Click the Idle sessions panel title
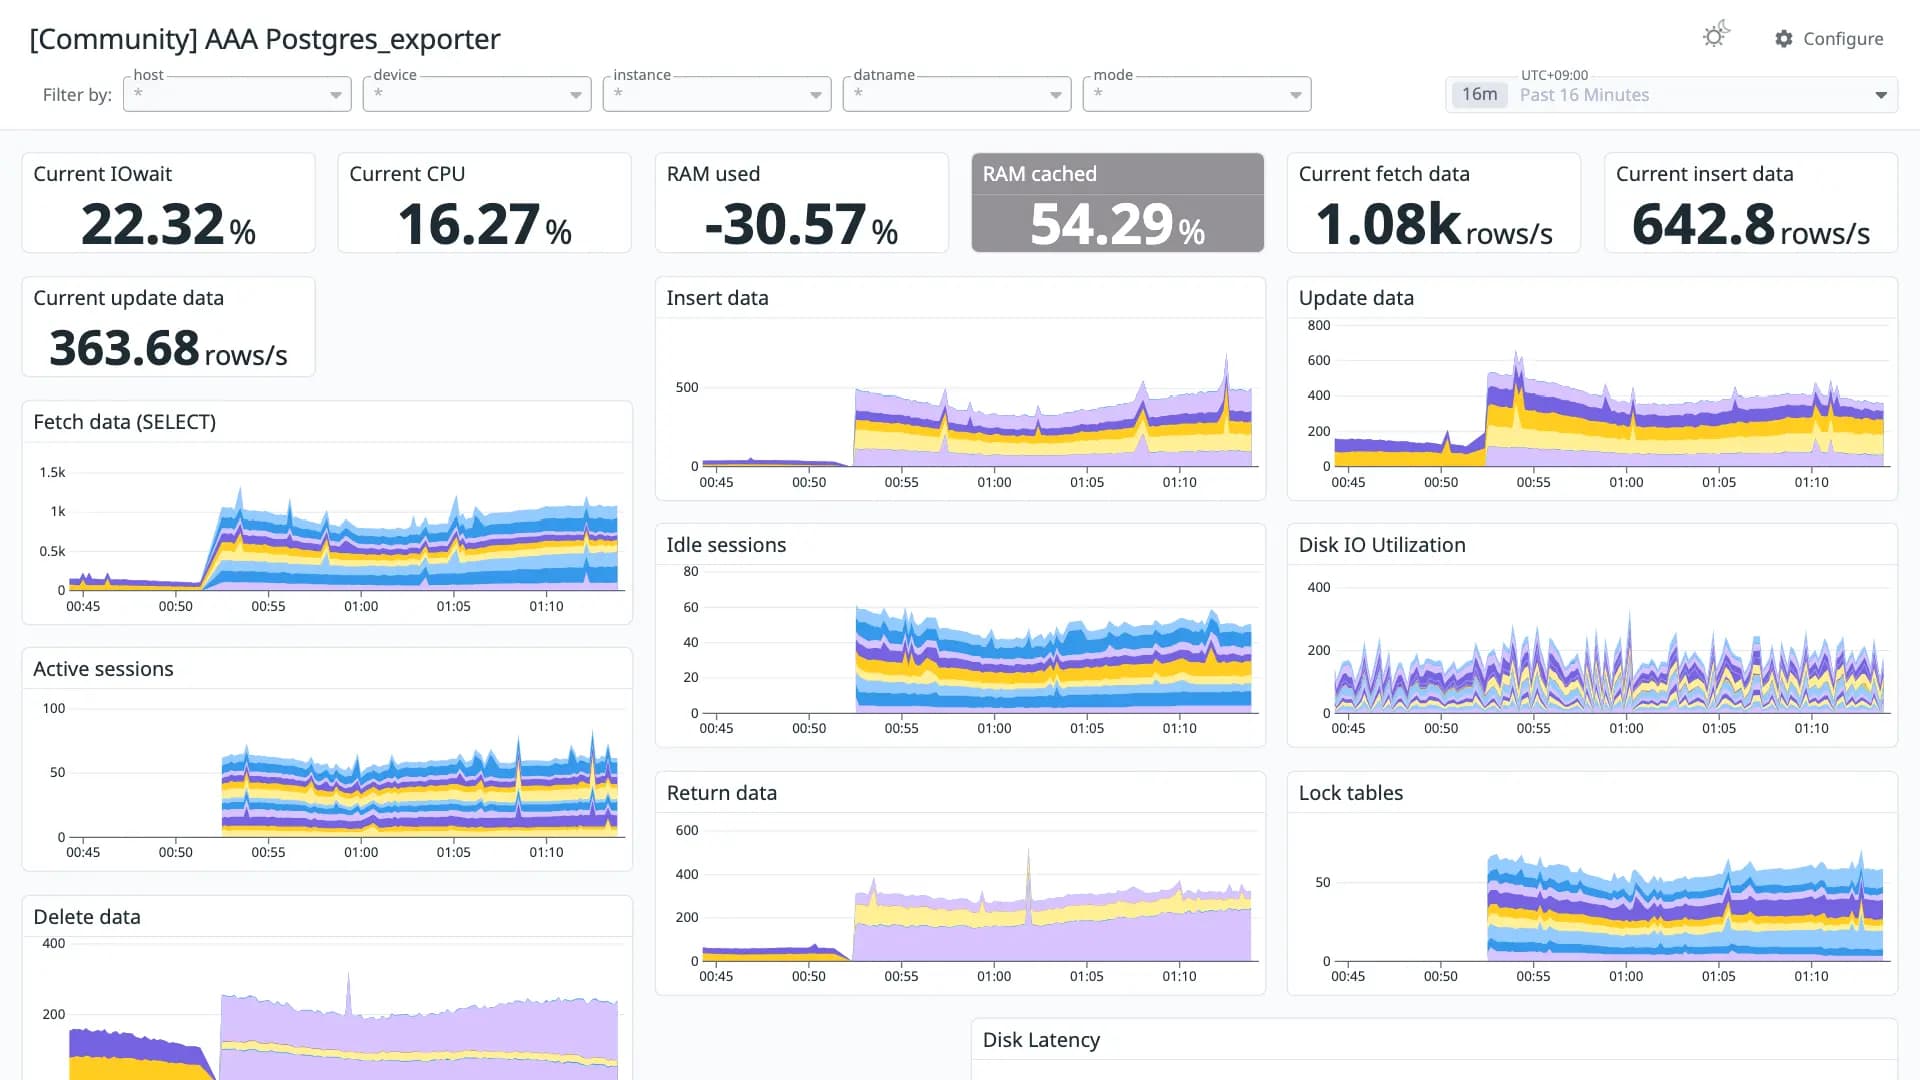This screenshot has width=1920, height=1080. [726, 545]
